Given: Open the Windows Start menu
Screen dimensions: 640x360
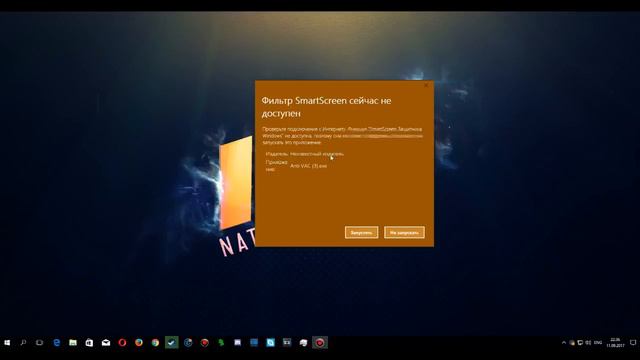Looking at the screenshot, I should [7, 343].
